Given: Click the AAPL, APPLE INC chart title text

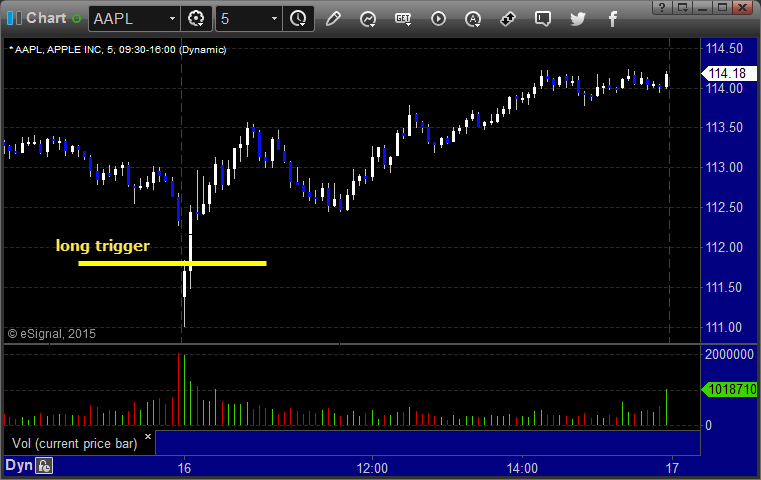Looking at the screenshot, I should pyautogui.click(x=120, y=50).
